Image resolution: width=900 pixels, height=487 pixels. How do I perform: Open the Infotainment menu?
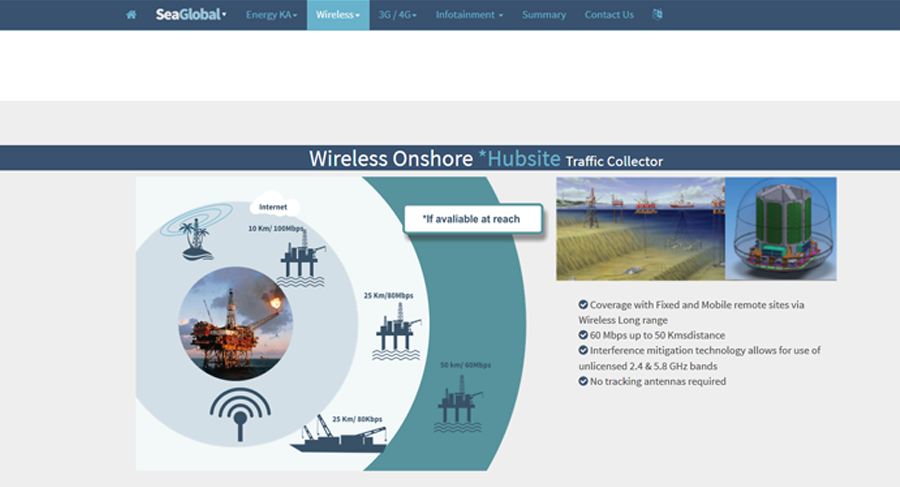click(469, 15)
